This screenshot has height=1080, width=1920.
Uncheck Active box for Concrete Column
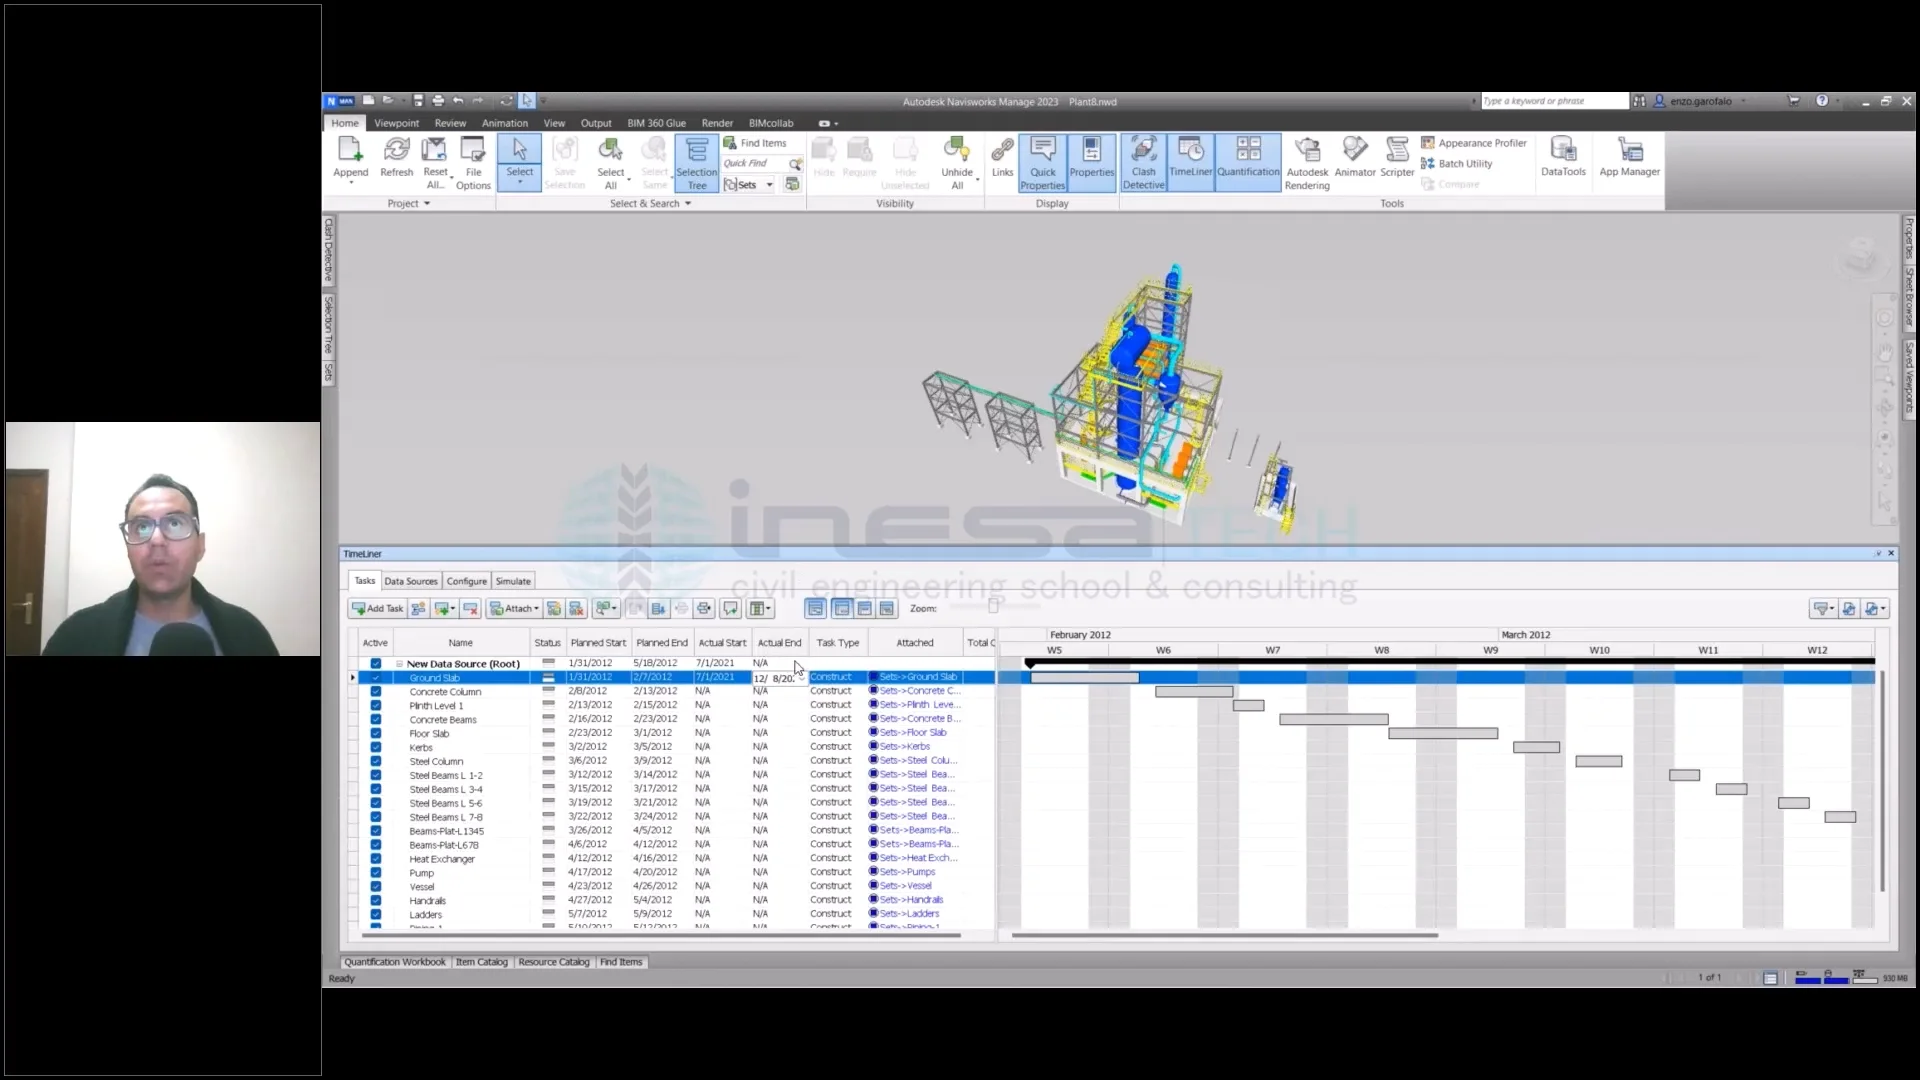[376, 691]
